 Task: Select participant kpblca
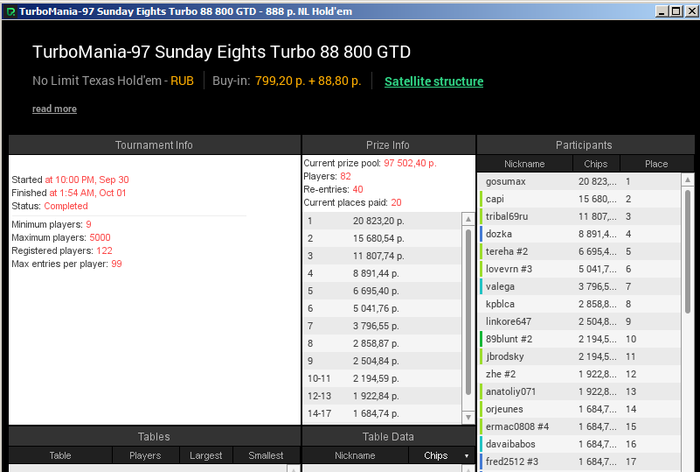579,304
